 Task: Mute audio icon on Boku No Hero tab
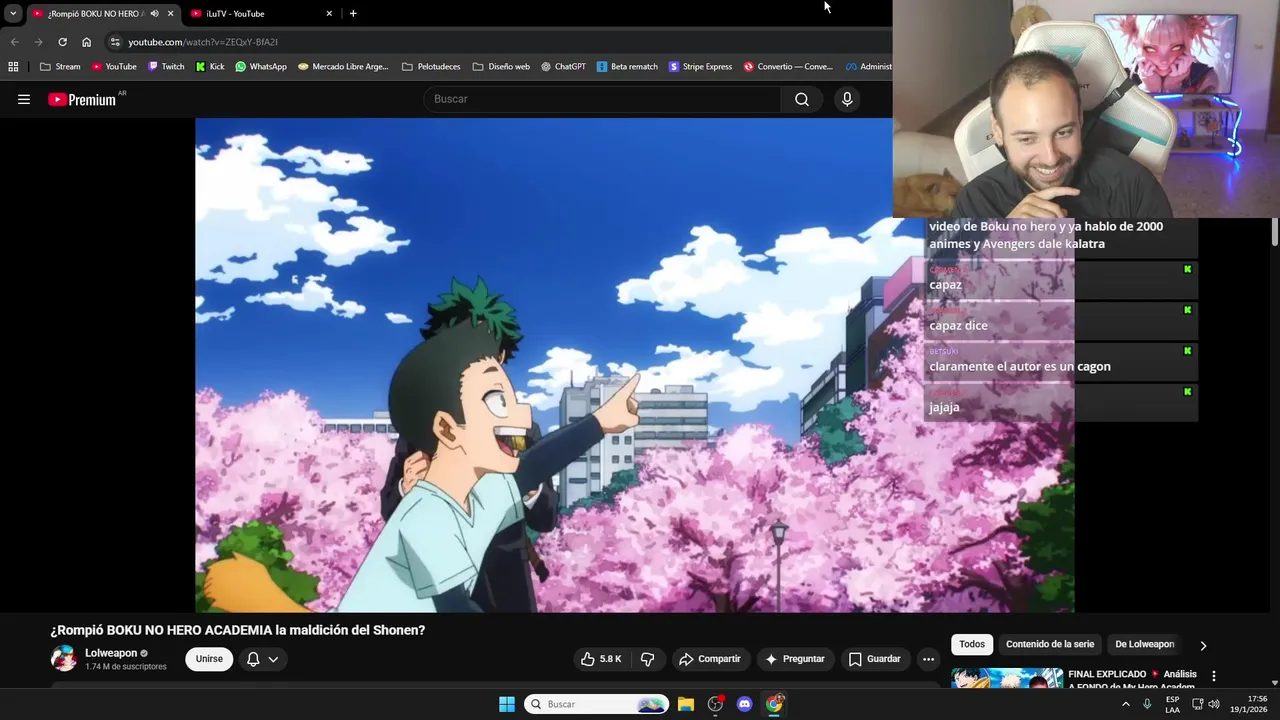tap(154, 13)
